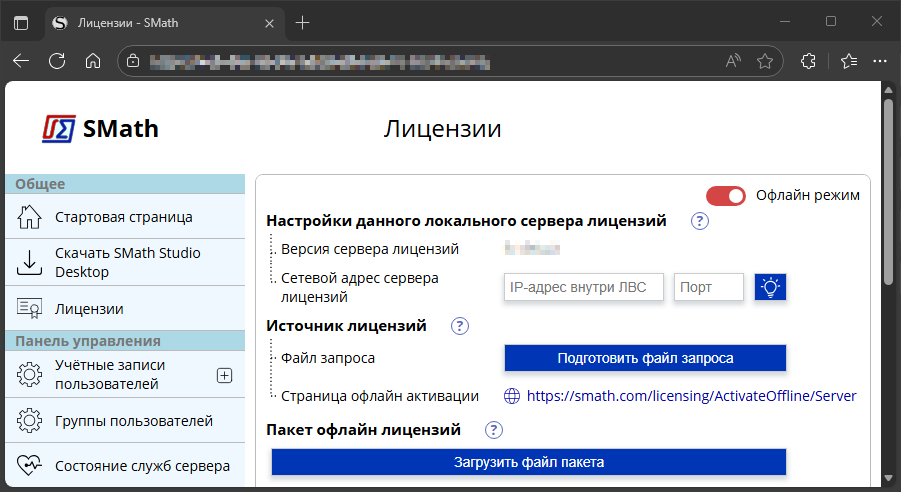Viewport: 901px width, 492px height.
Task: Click the Общее section header
Action: point(125,184)
